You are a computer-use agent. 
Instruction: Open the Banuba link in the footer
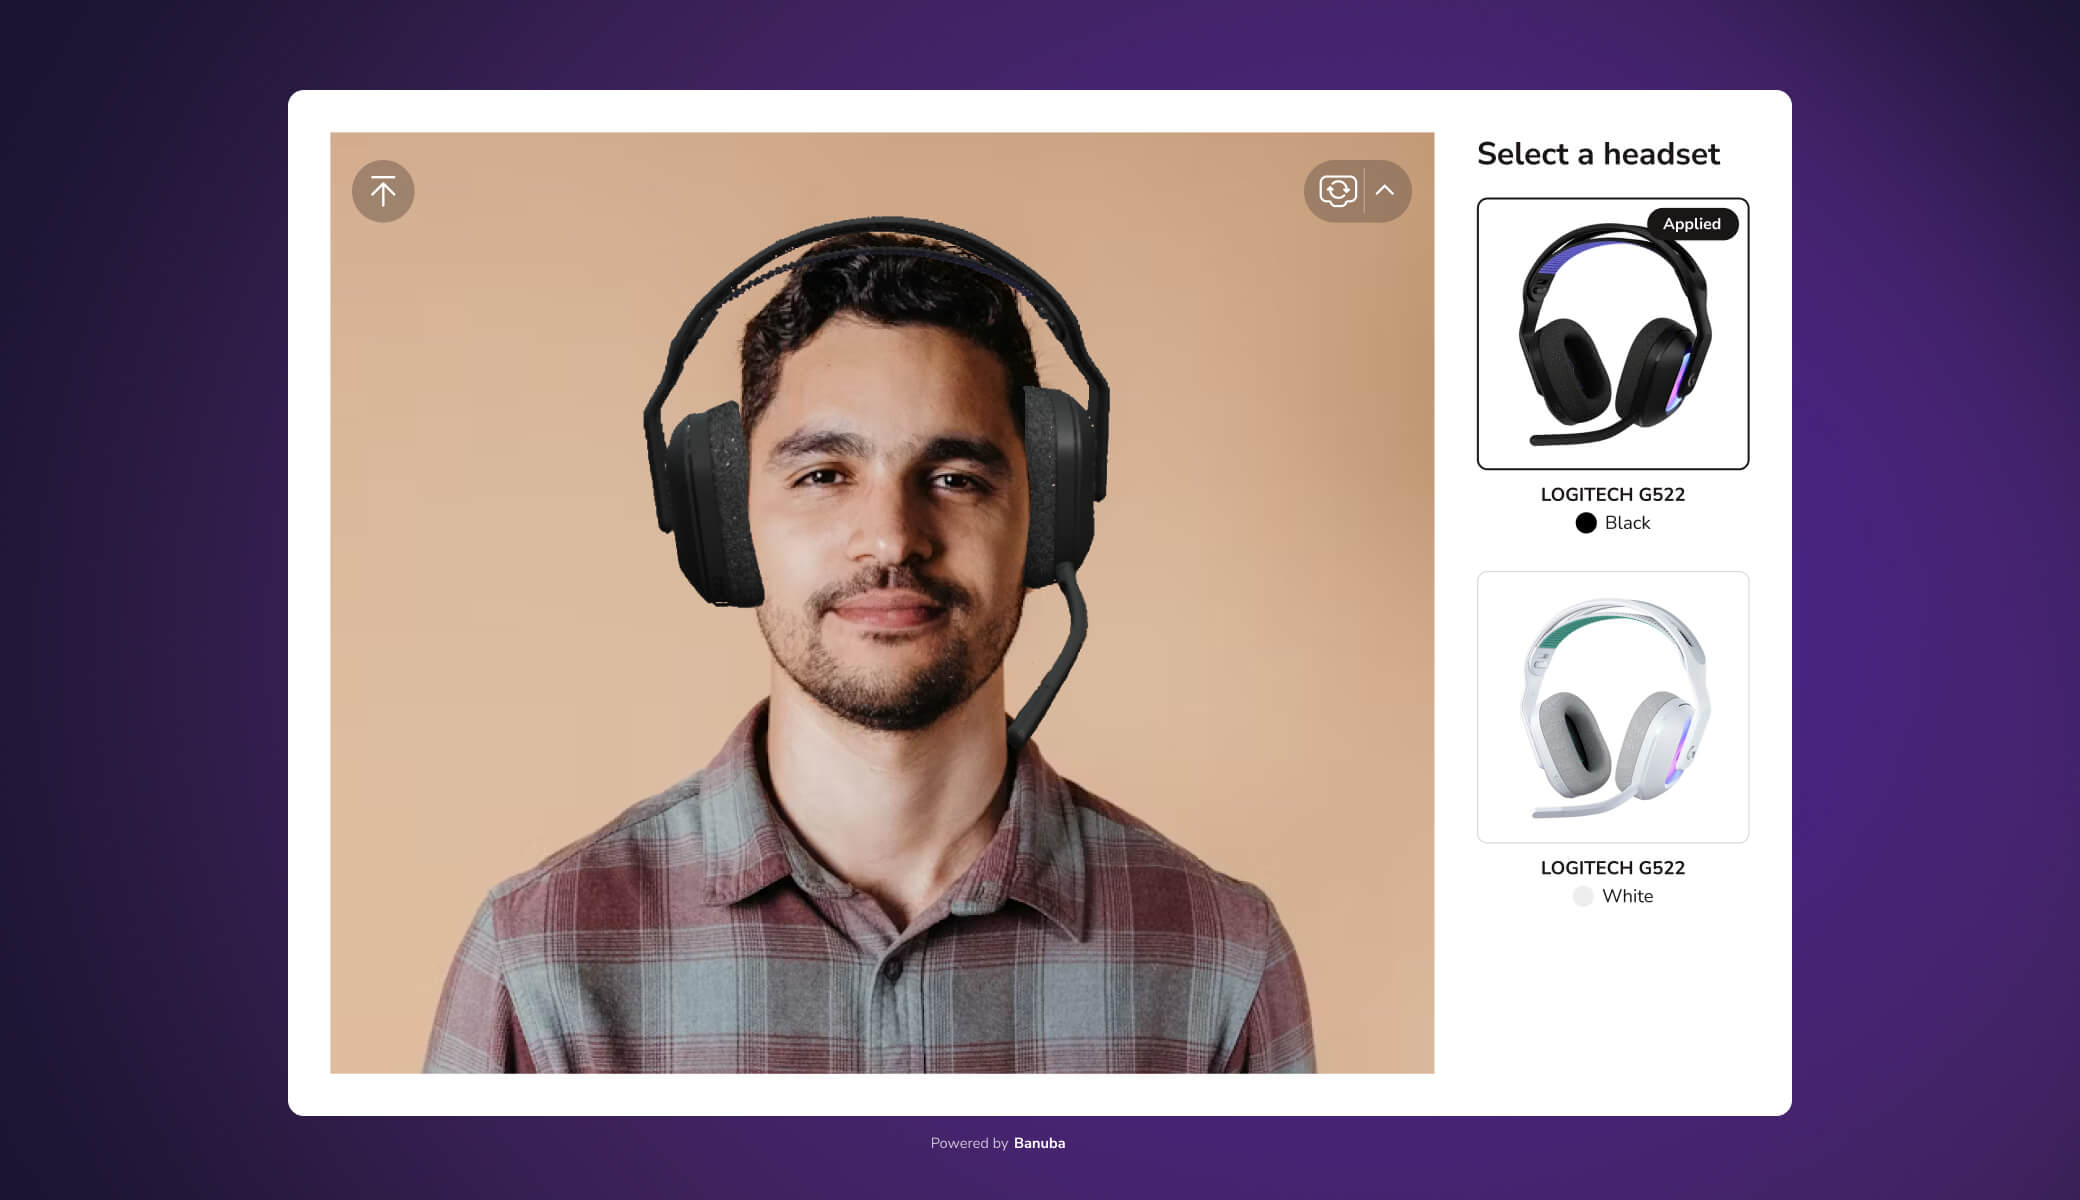coord(1038,1143)
